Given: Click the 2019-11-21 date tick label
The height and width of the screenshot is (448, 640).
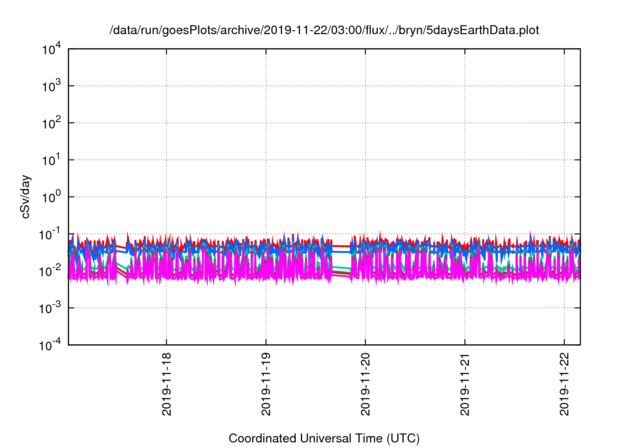Looking at the screenshot, I should [x=465, y=384].
